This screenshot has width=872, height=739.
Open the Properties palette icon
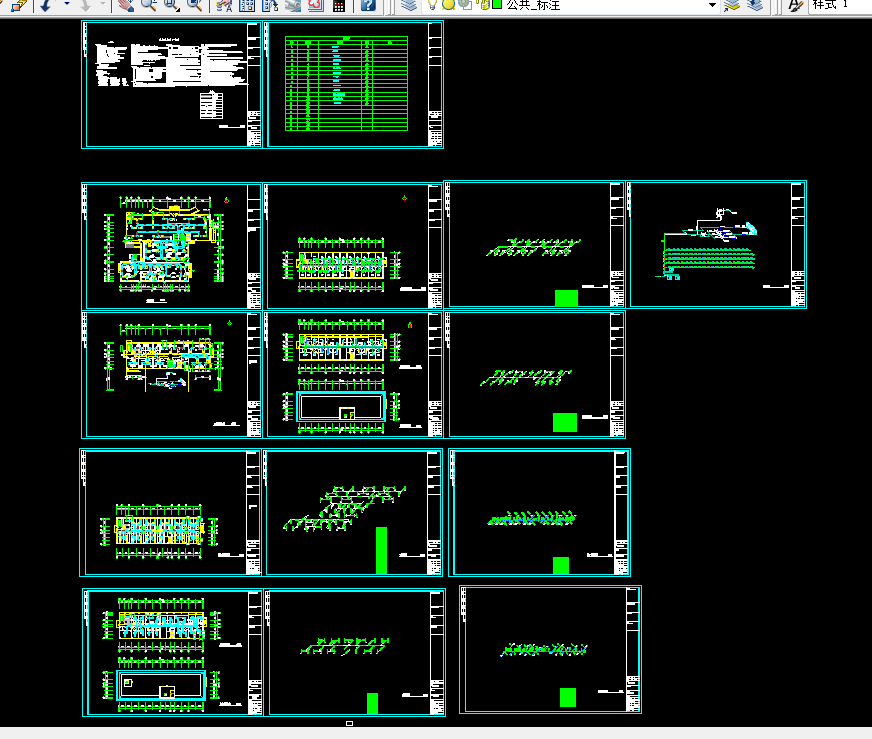pos(224,6)
